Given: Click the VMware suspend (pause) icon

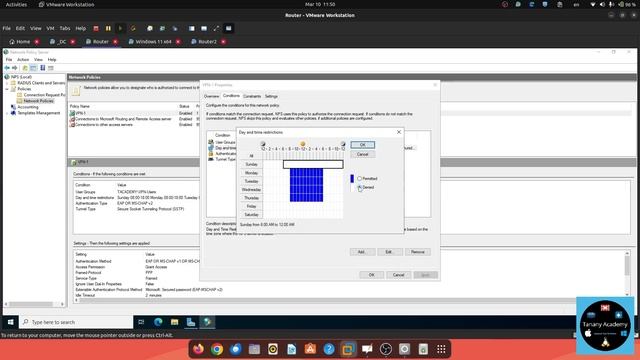Looking at the screenshot, I should [108, 28].
